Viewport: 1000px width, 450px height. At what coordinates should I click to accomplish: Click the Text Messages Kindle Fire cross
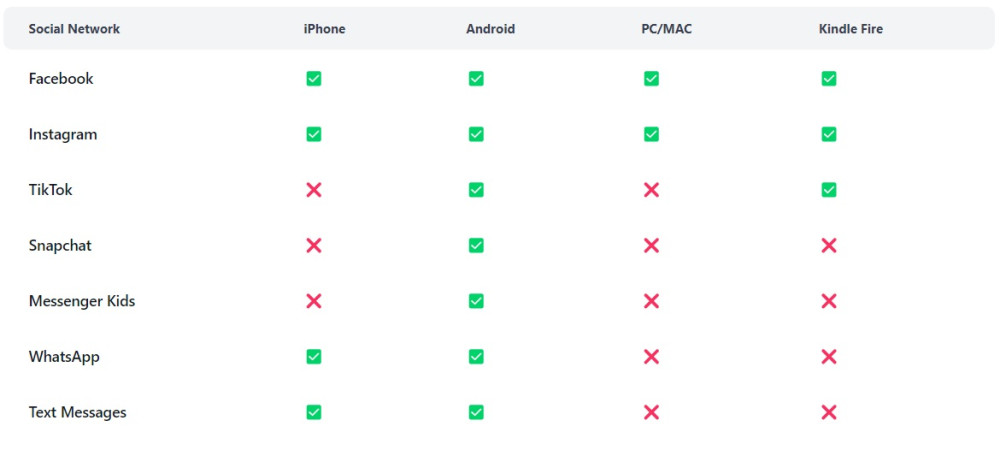(828, 412)
